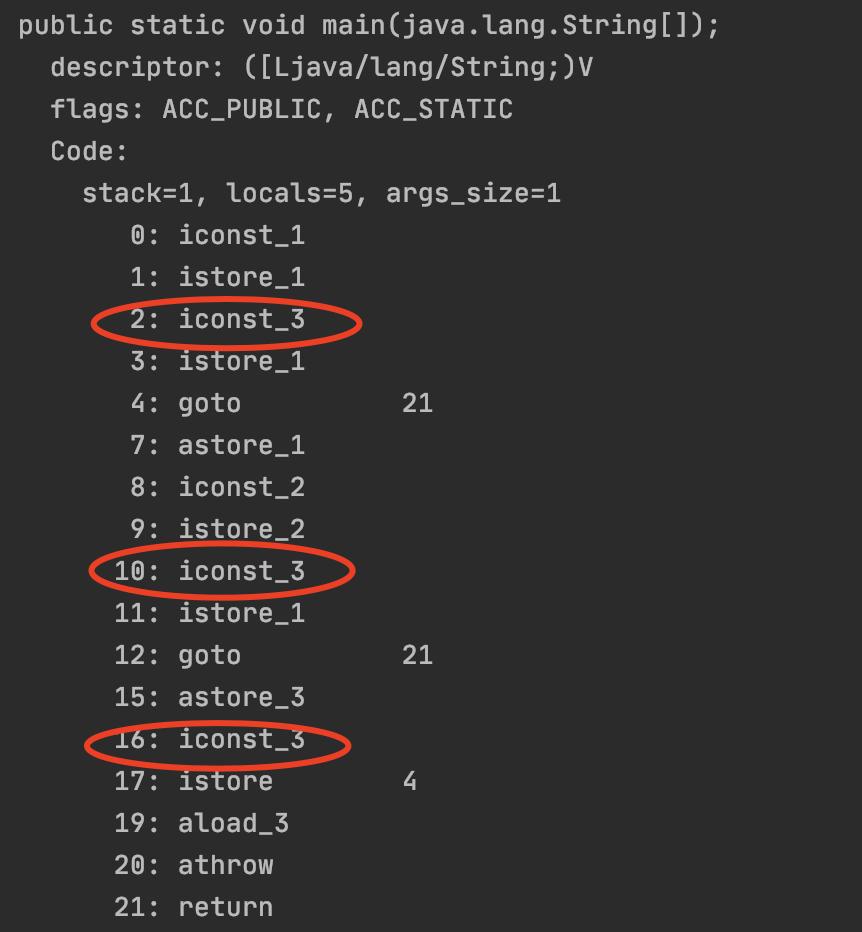
Task: Click instruction 3: istore_1
Action: (217, 361)
